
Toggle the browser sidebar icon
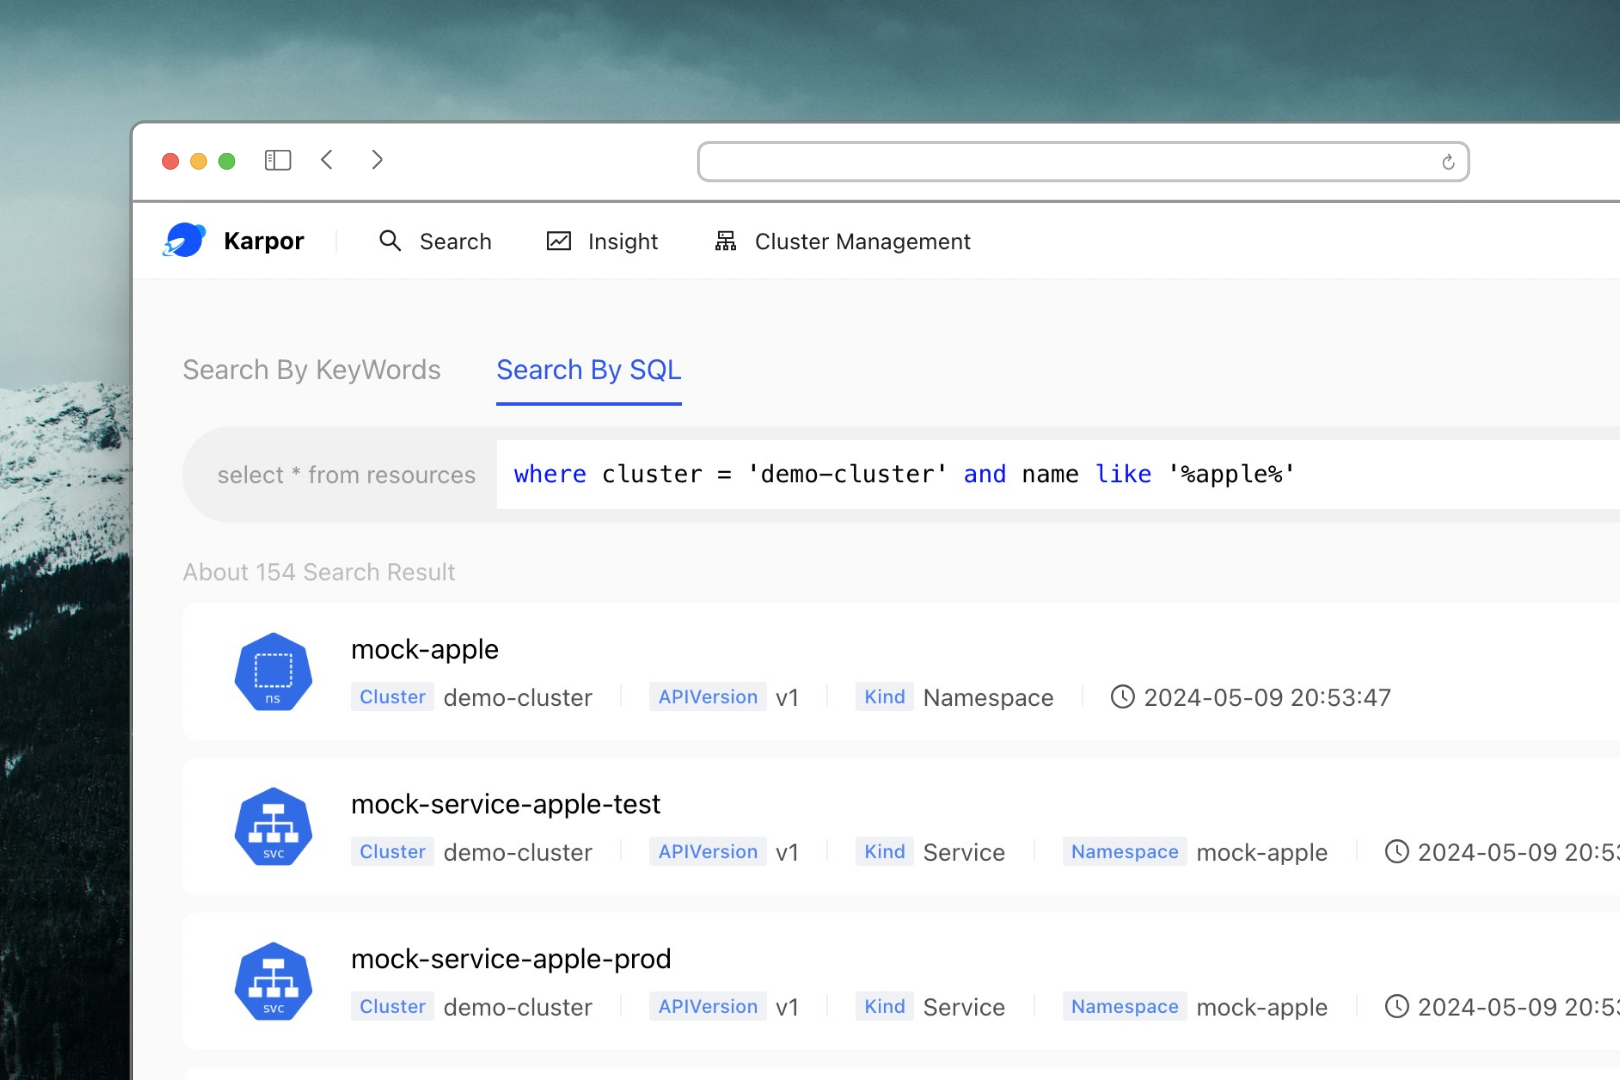point(278,160)
